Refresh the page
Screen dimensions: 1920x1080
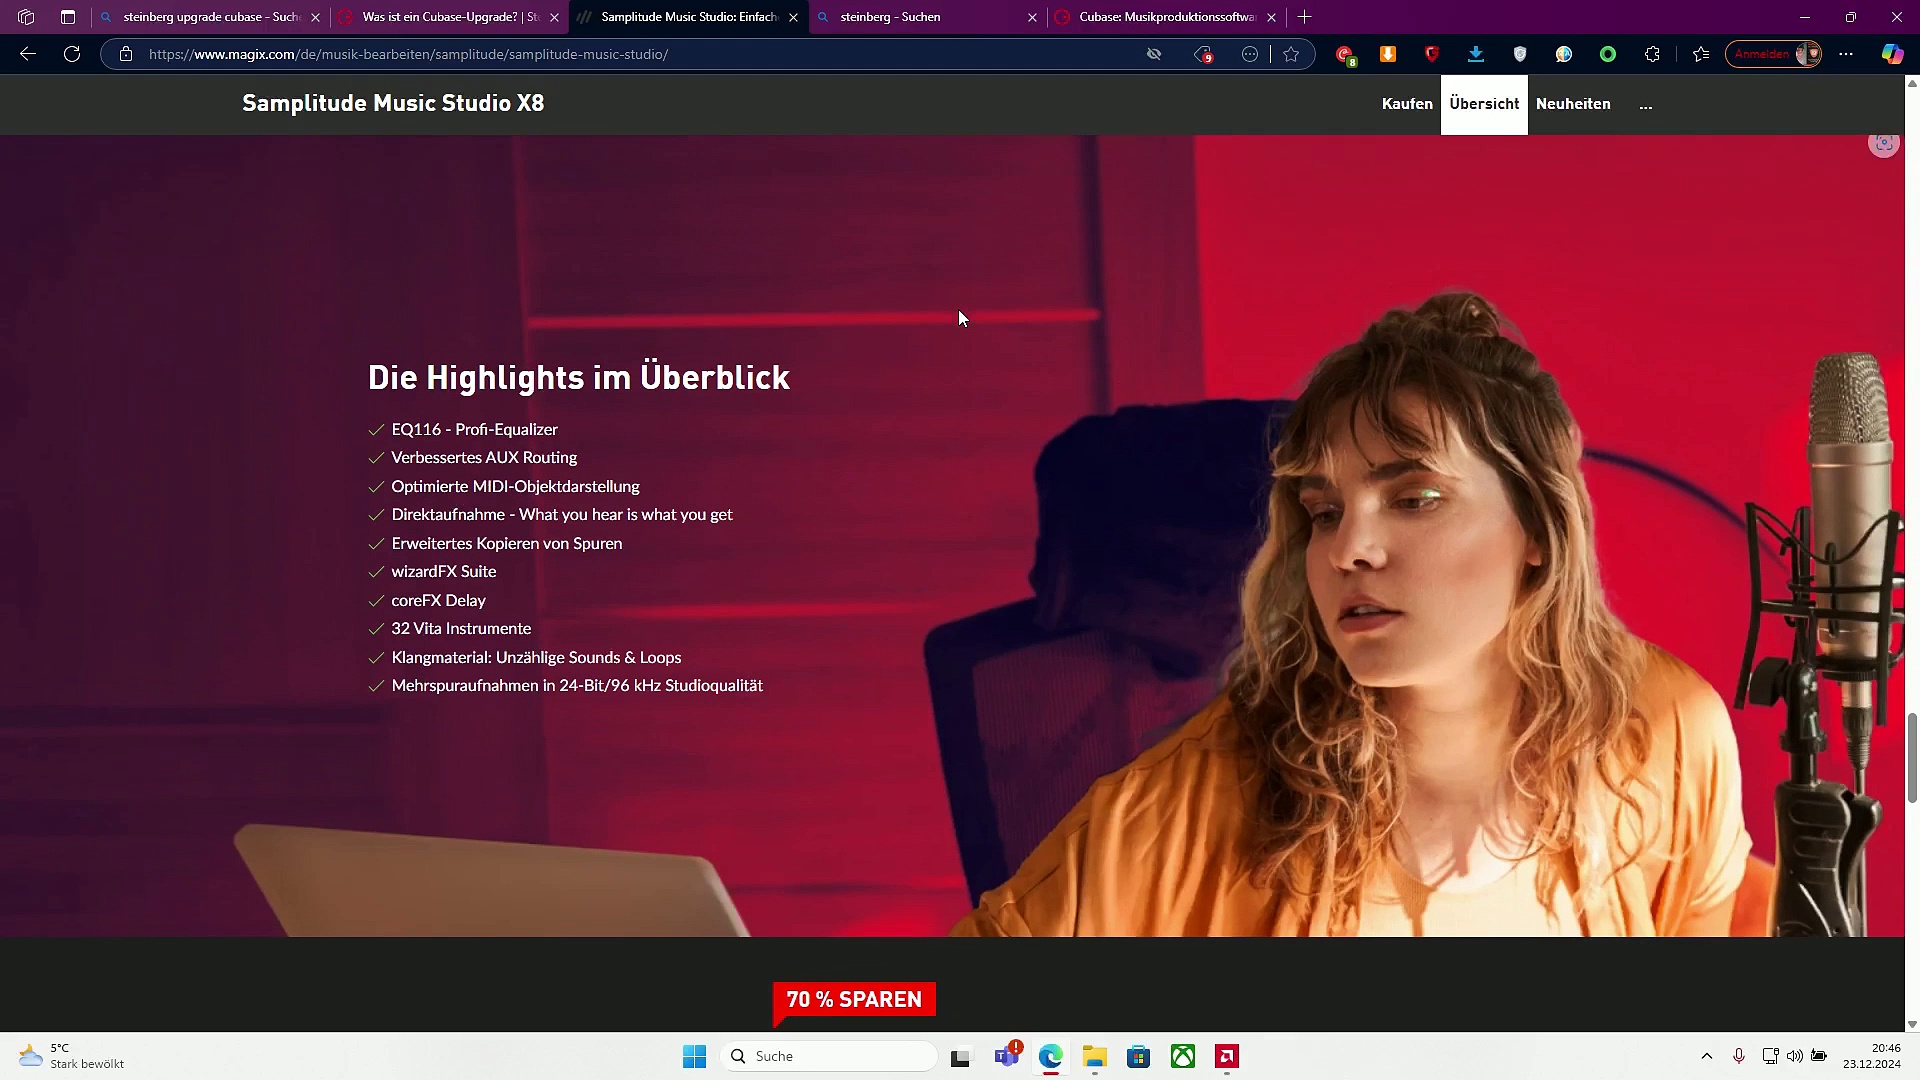[72, 54]
